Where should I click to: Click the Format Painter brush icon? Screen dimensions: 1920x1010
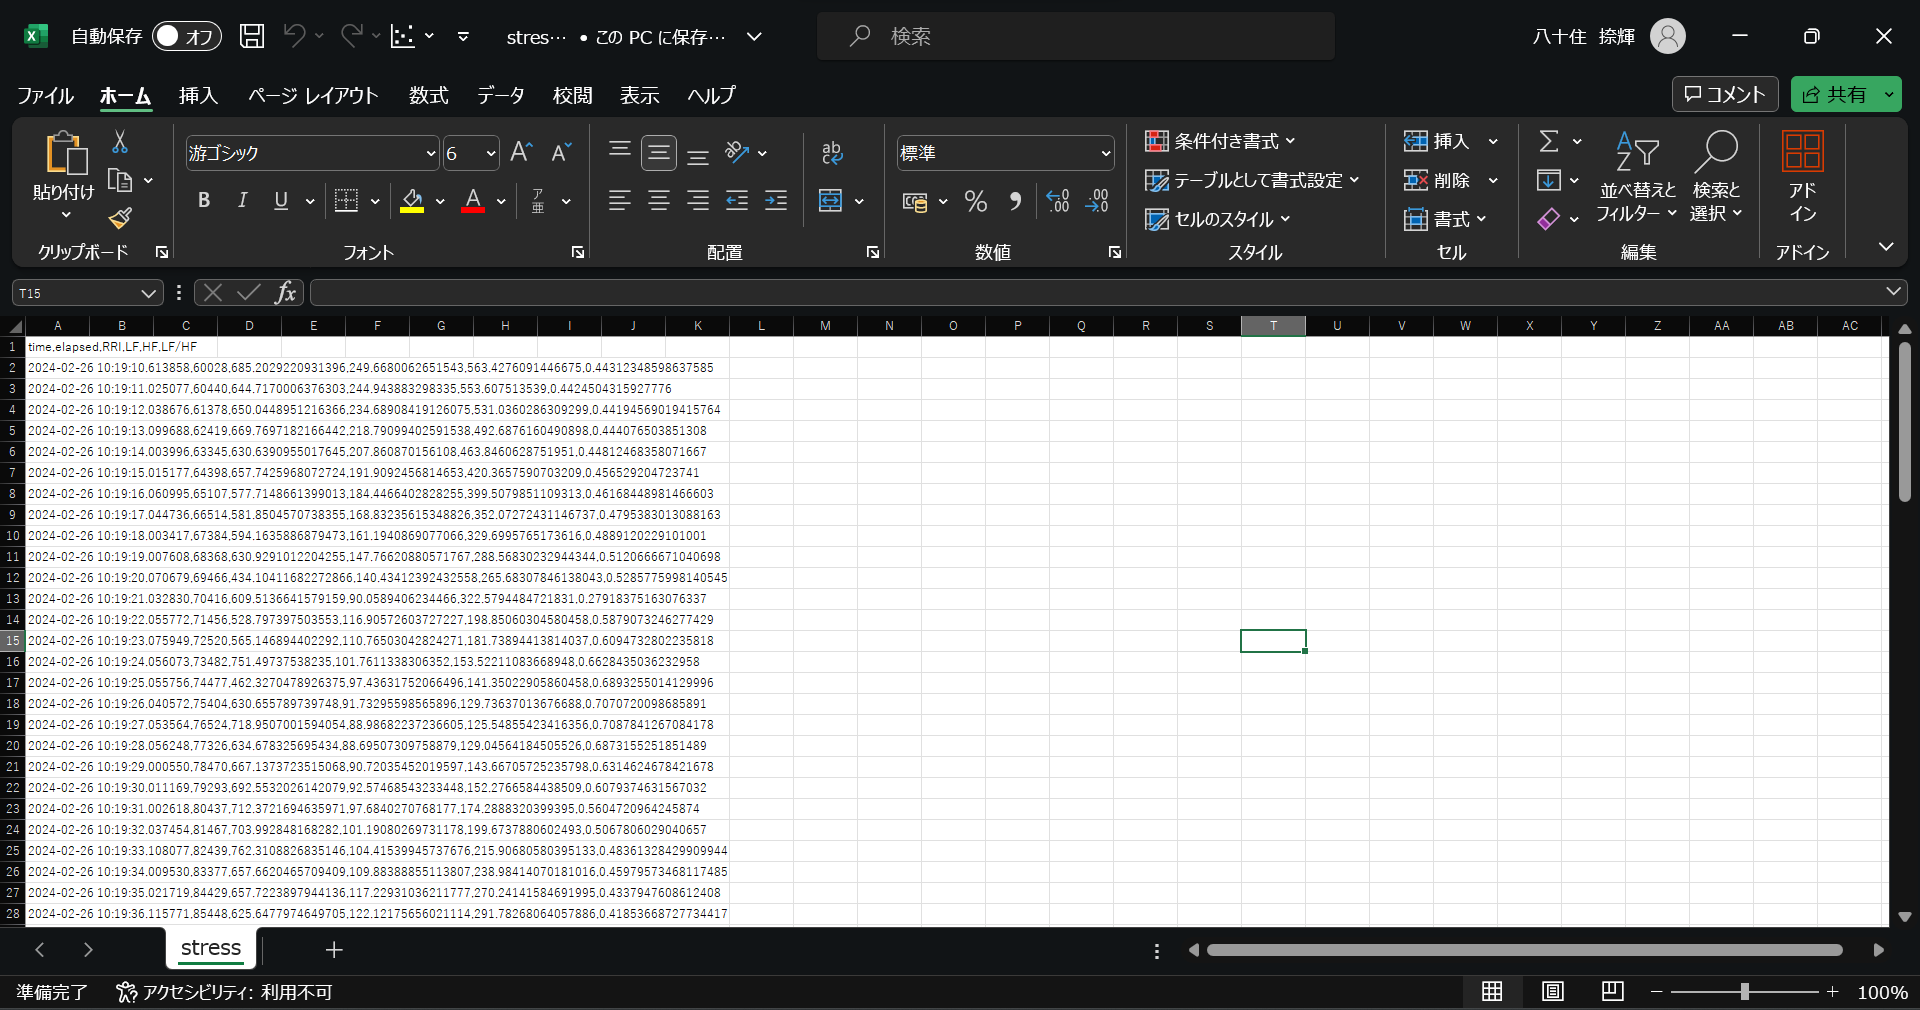(x=121, y=218)
